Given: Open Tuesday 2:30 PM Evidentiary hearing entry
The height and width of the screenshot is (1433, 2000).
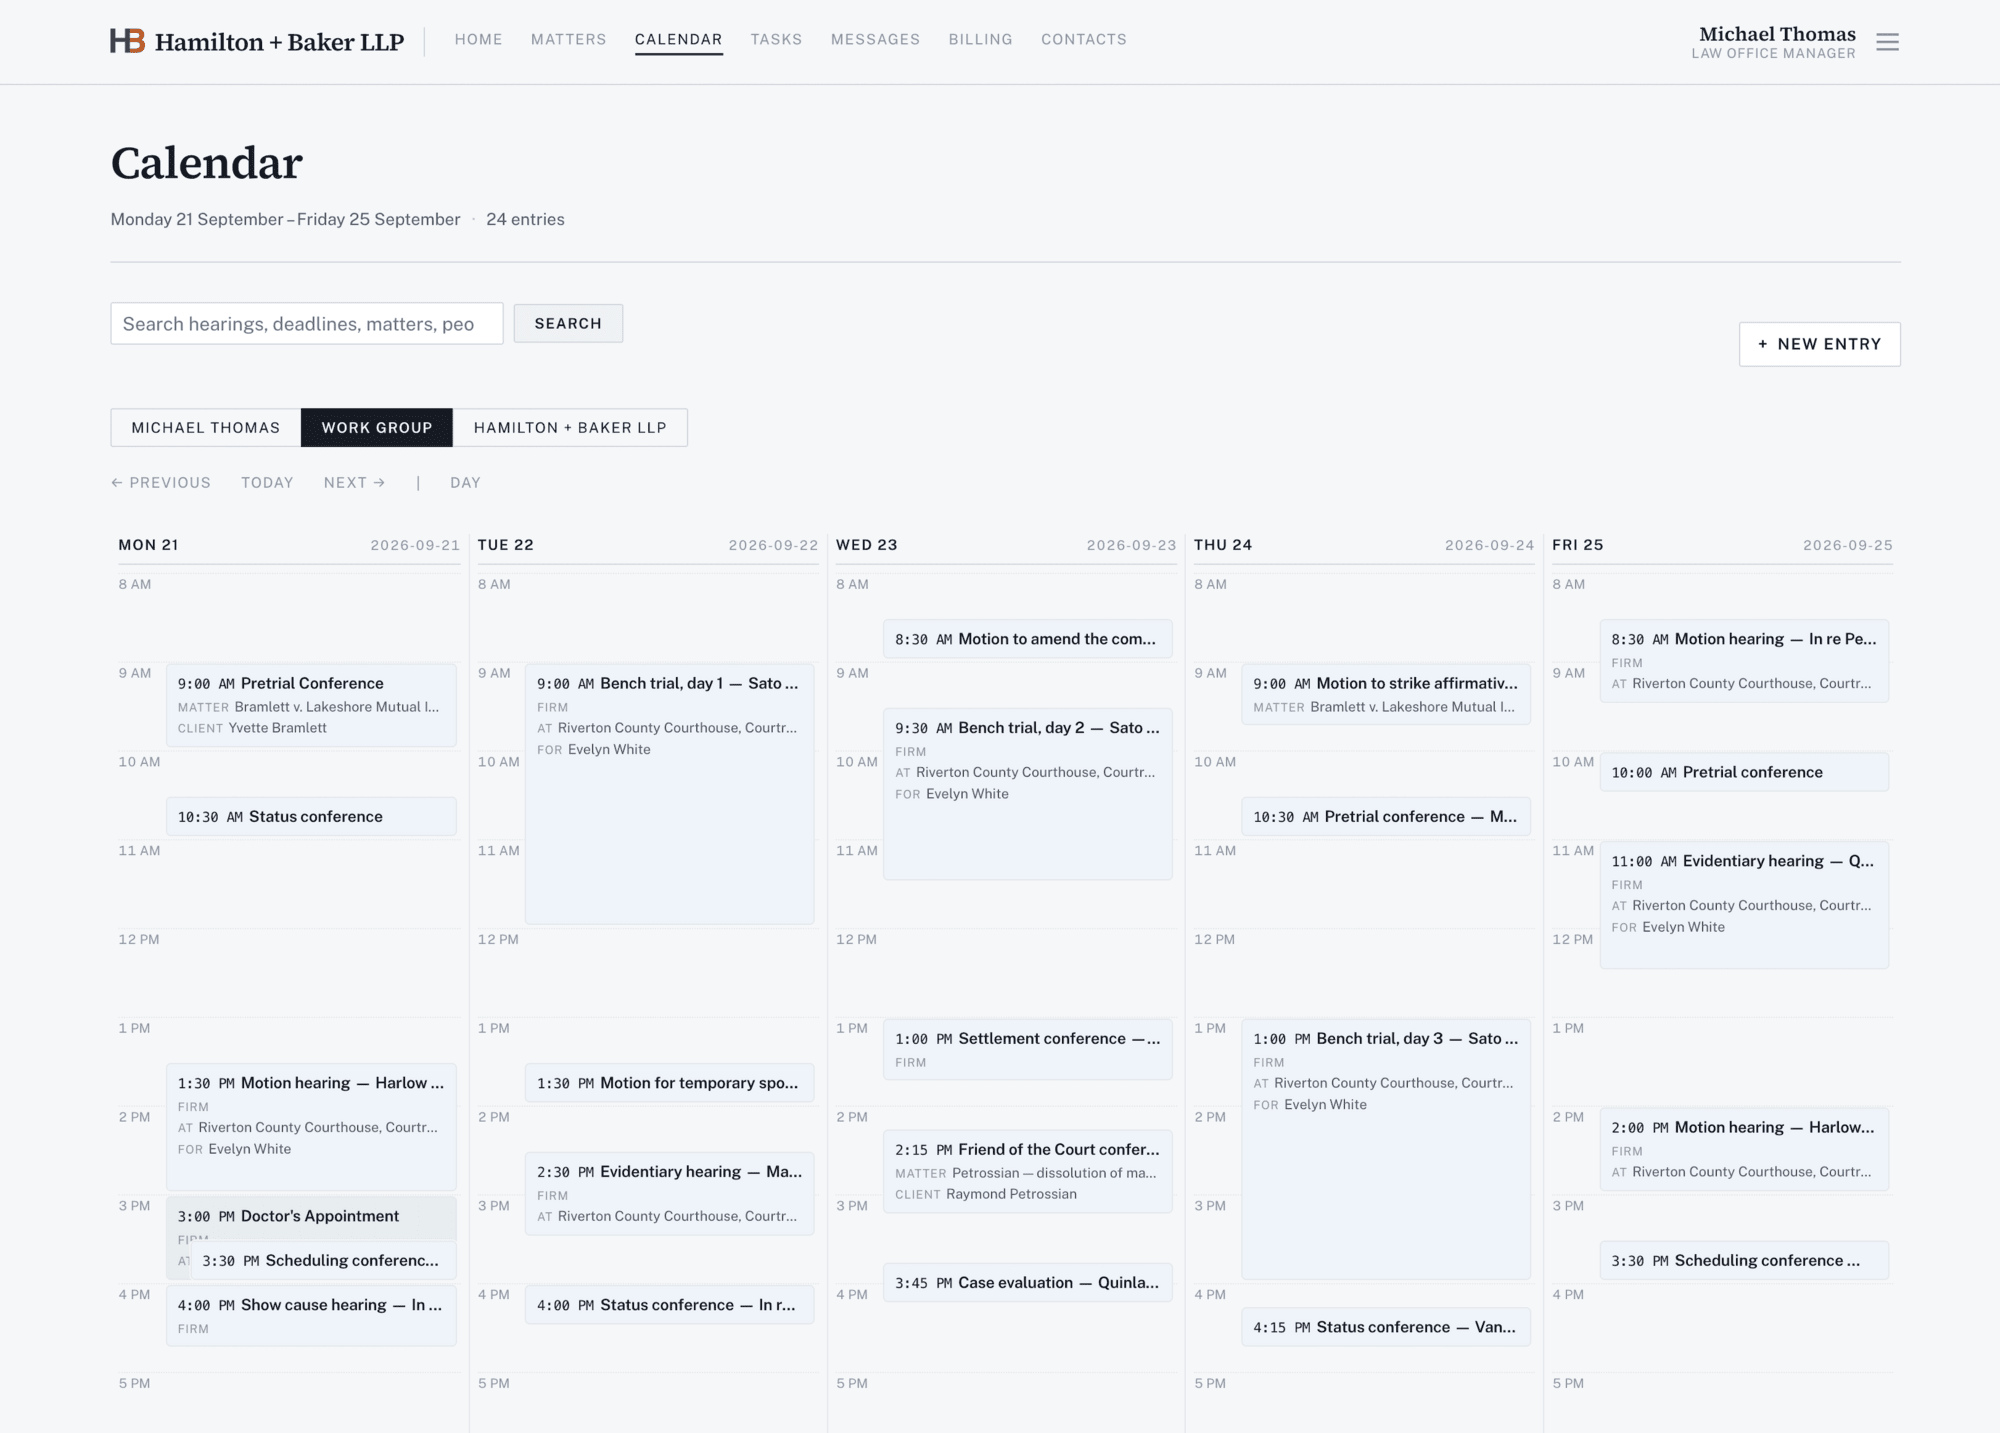Looking at the screenshot, I should pyautogui.click(x=669, y=1193).
